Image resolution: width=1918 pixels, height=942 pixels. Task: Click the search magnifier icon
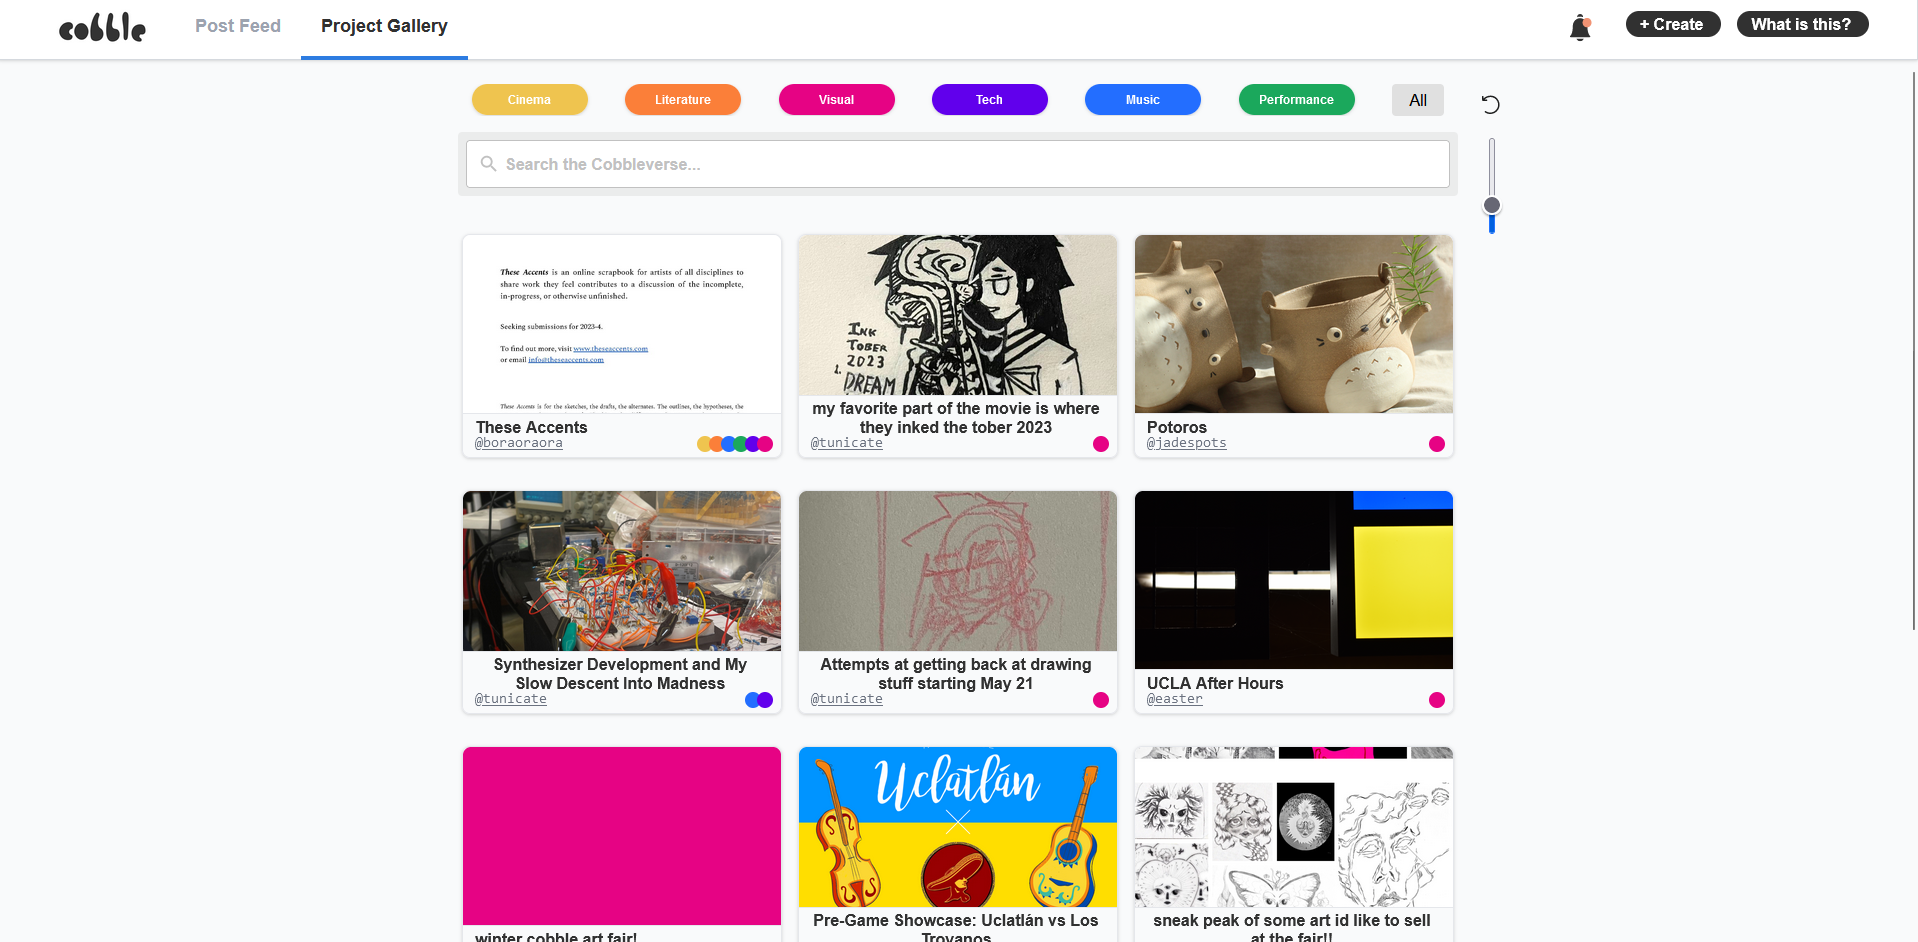pyautogui.click(x=488, y=163)
